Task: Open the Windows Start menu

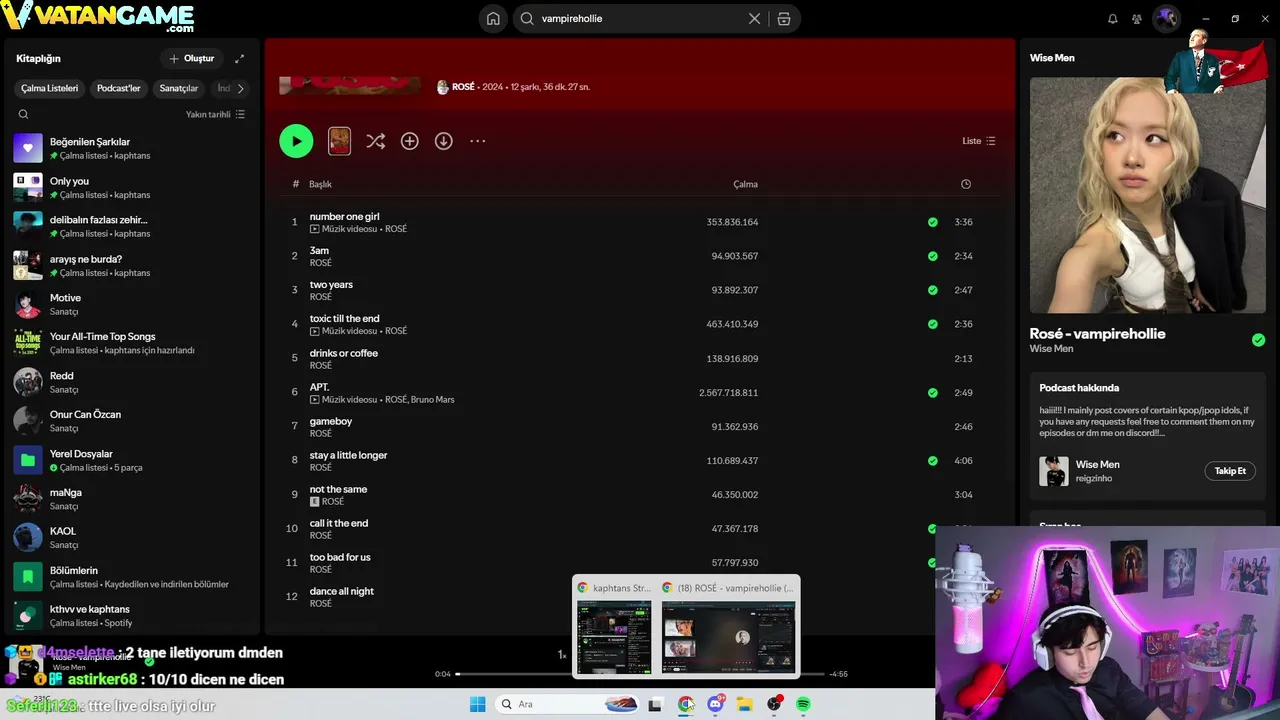Action: point(477,704)
